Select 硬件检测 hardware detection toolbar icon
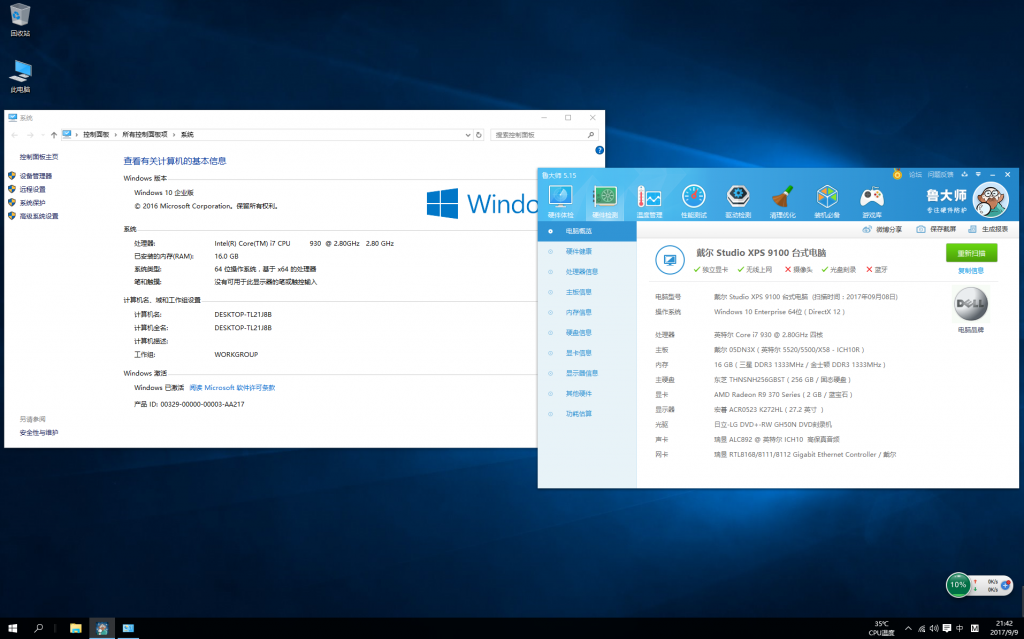This screenshot has width=1024, height=639. [x=605, y=201]
